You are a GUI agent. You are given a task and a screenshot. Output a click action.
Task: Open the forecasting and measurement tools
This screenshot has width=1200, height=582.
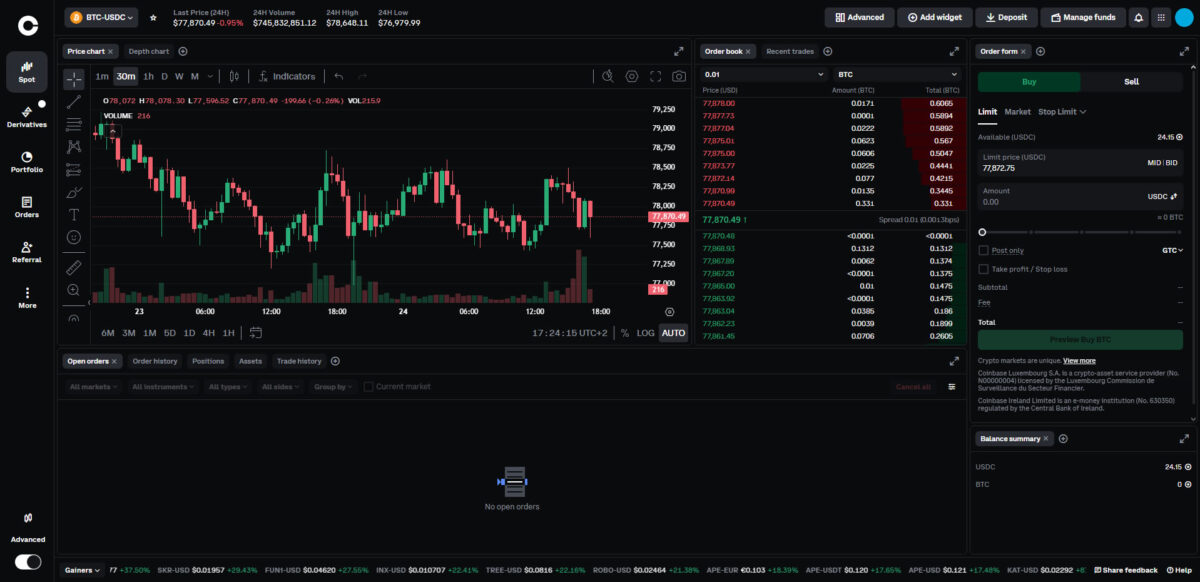click(x=74, y=169)
